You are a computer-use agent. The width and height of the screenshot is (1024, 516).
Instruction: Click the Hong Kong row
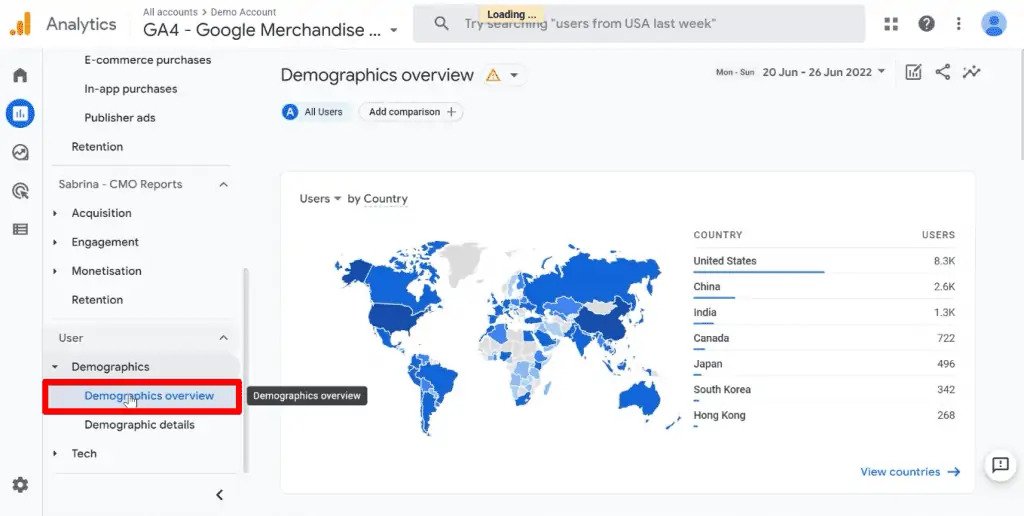tap(824, 415)
